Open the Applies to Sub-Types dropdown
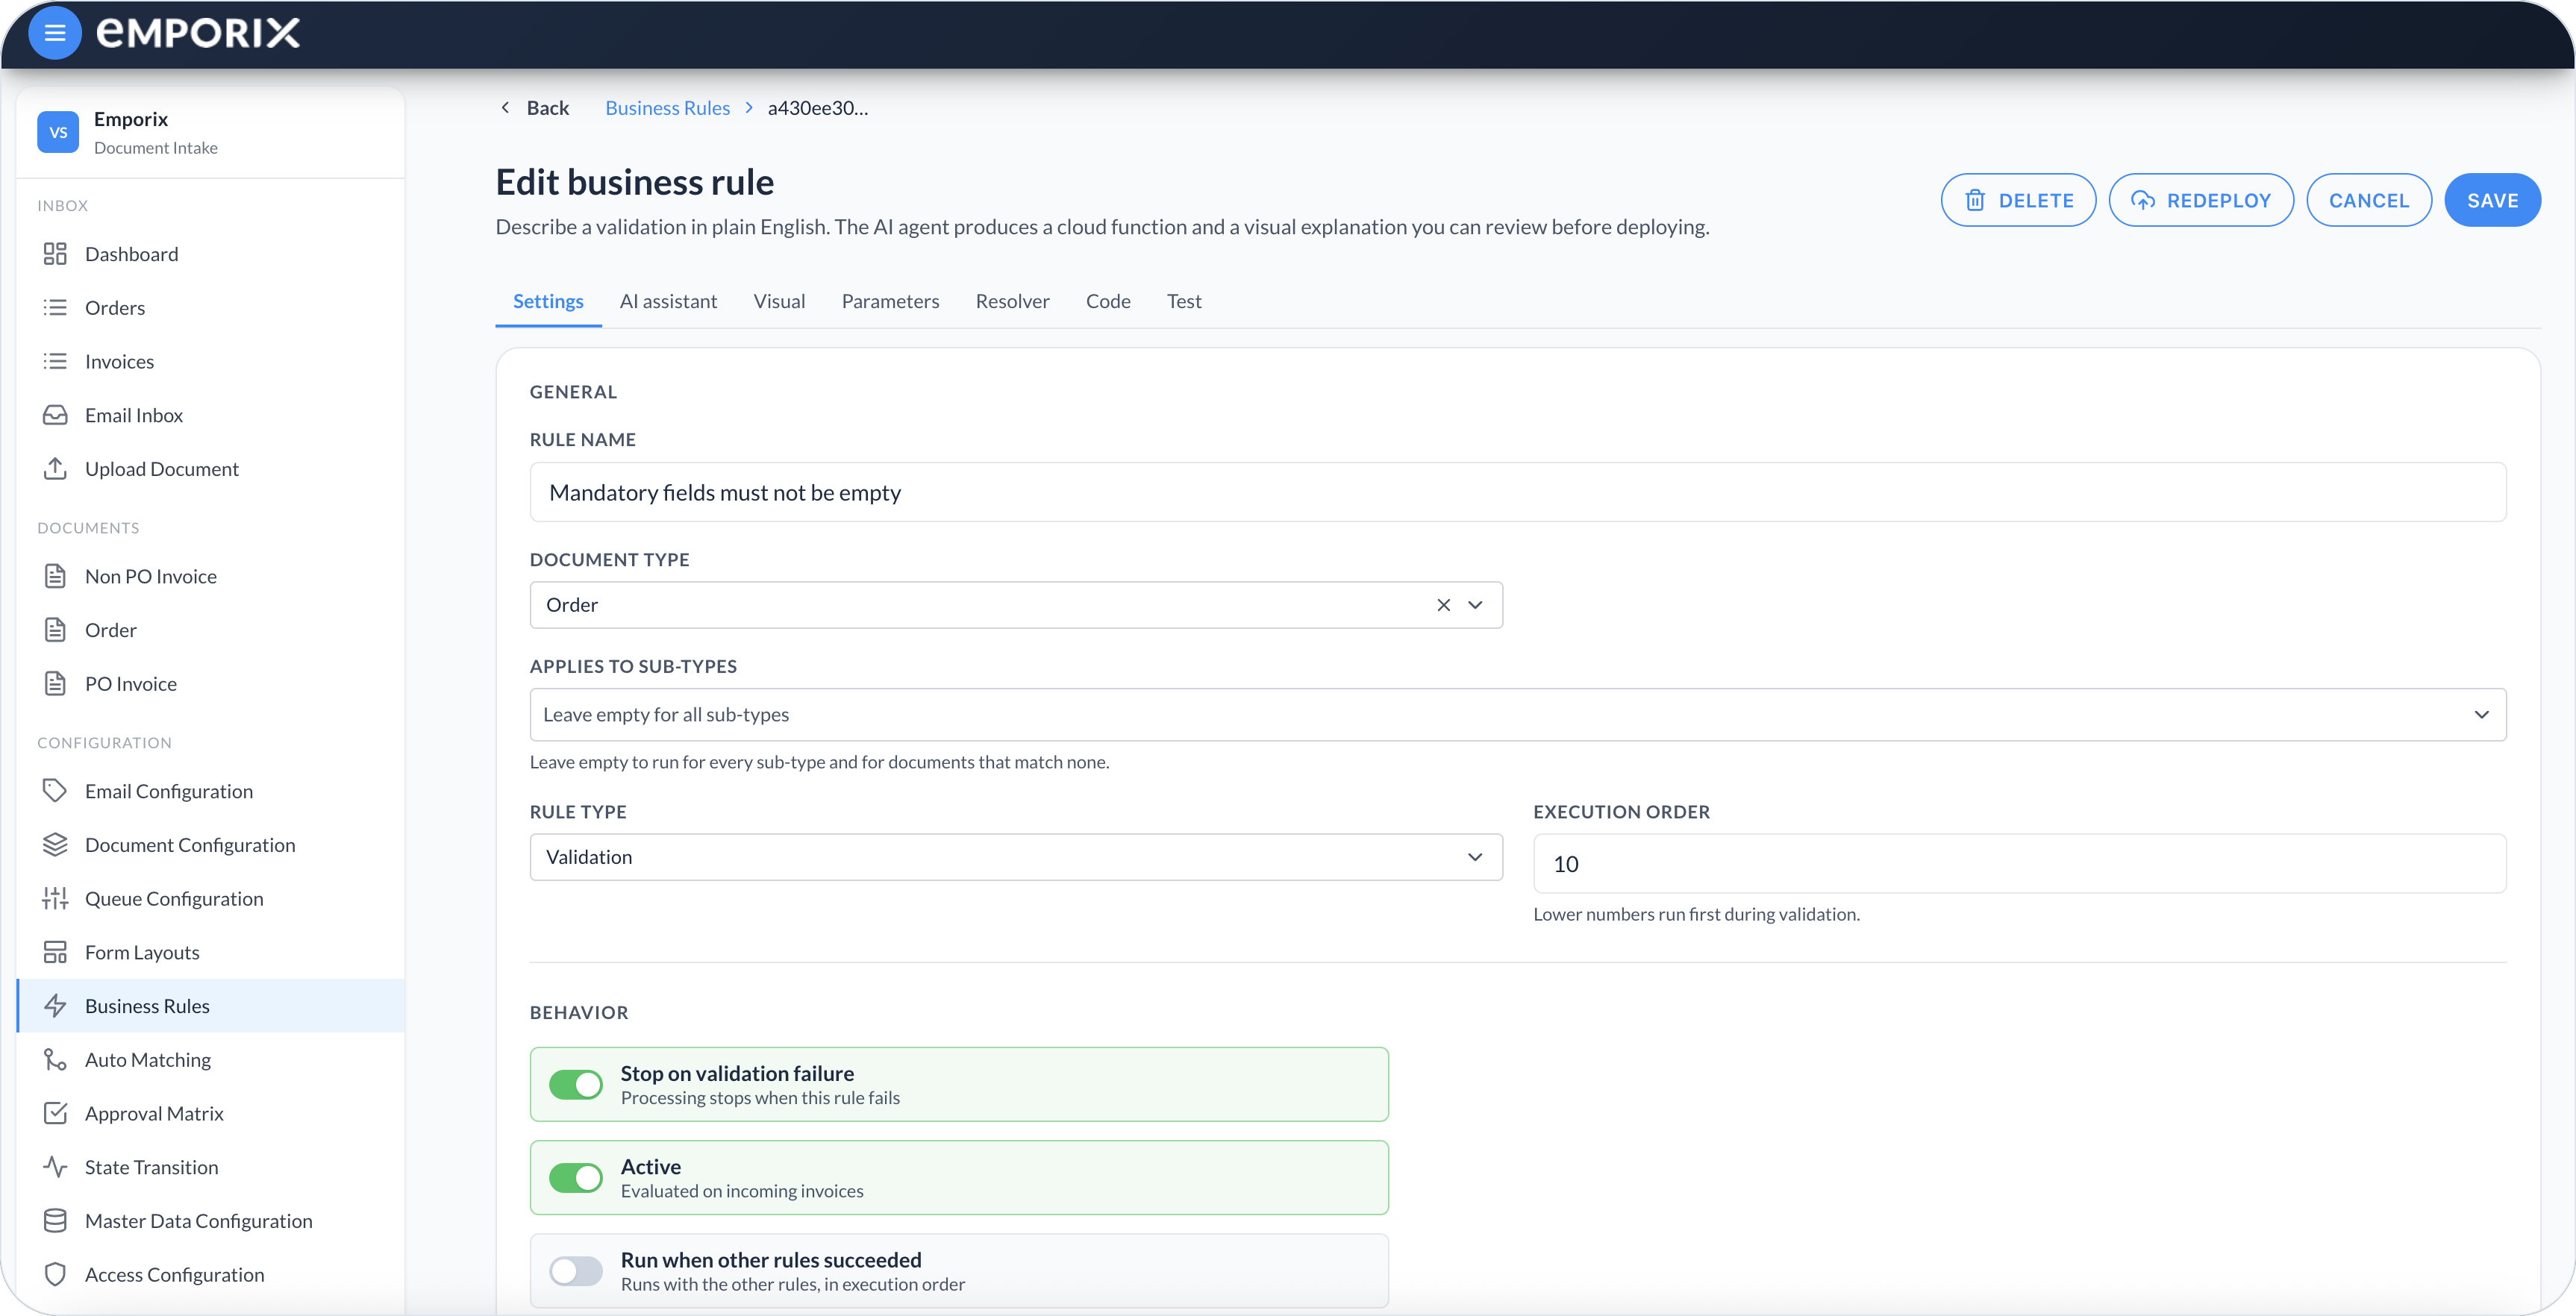 click(x=1517, y=715)
